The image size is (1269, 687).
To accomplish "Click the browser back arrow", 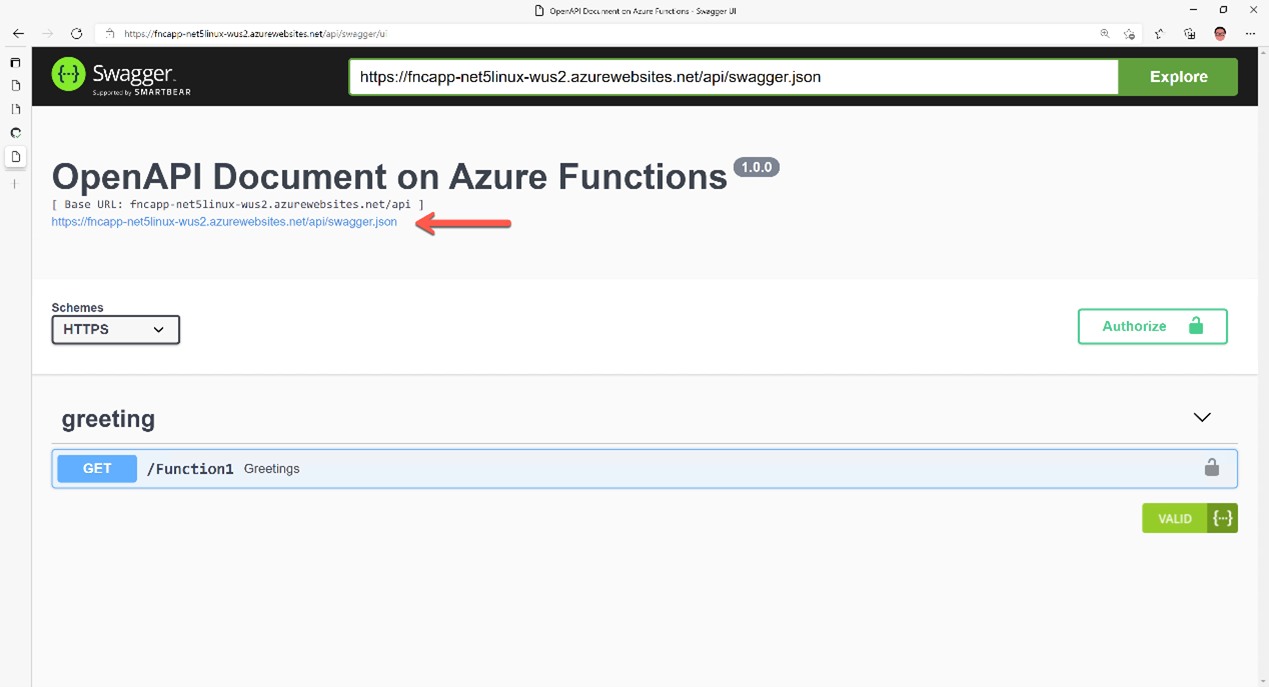I will click(18, 33).
